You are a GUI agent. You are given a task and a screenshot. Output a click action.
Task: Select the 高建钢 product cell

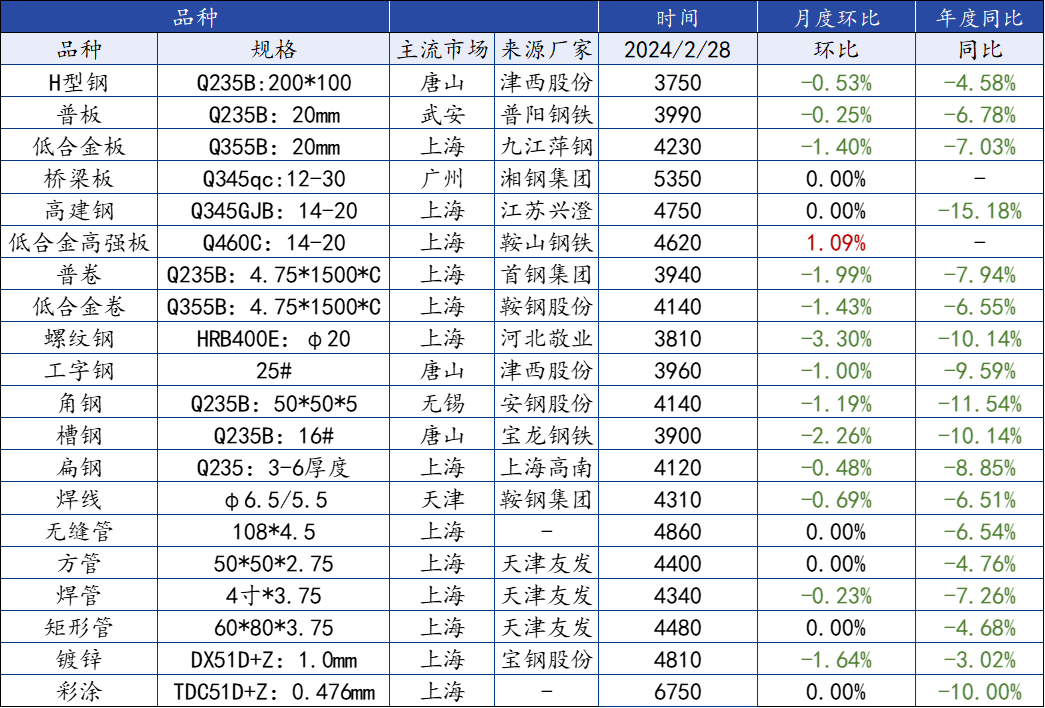point(79,210)
